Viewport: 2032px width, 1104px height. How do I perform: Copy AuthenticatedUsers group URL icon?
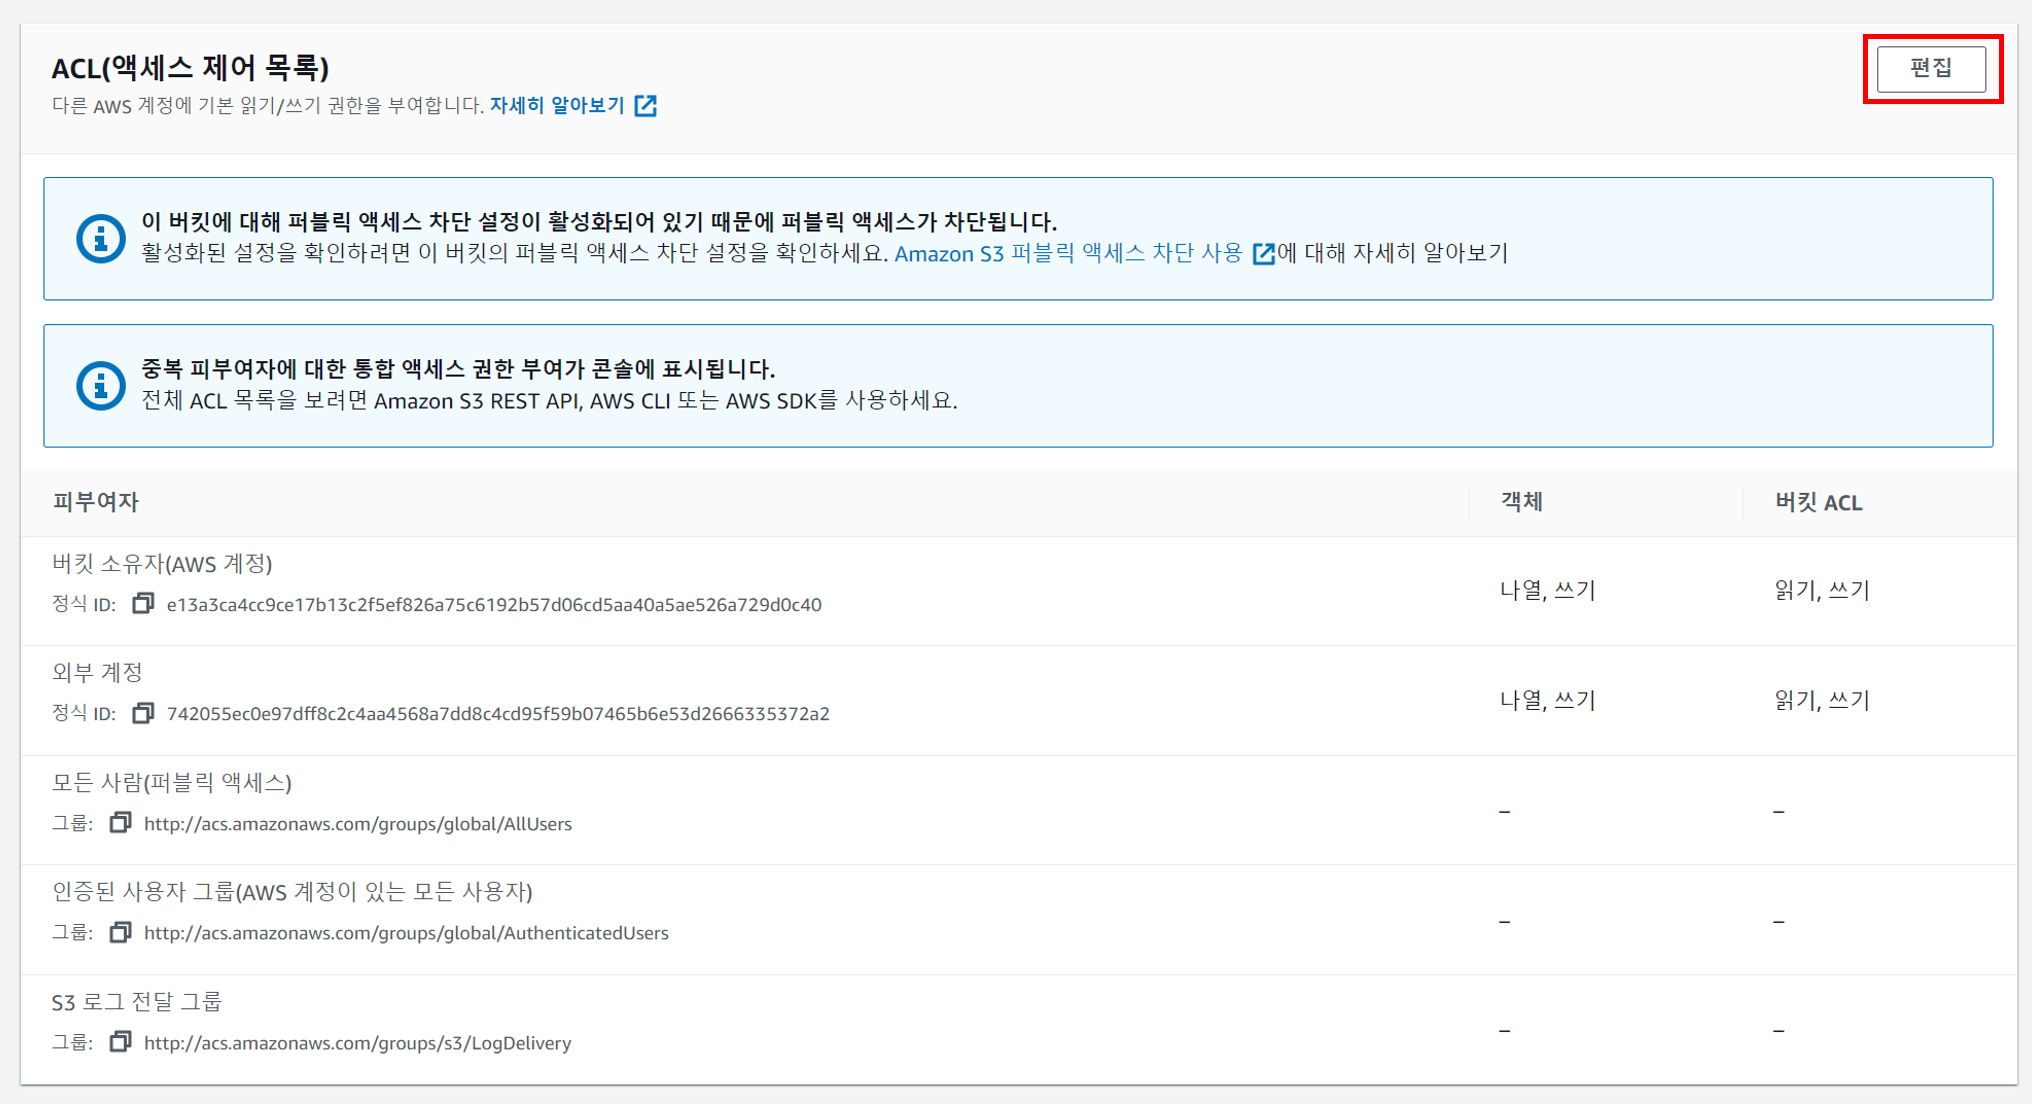120,932
